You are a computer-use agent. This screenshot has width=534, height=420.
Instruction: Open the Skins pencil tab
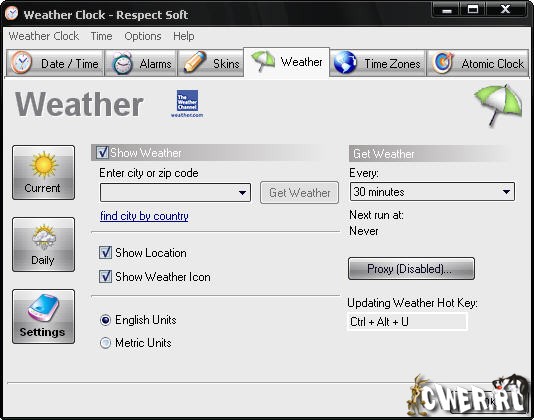click(210, 63)
